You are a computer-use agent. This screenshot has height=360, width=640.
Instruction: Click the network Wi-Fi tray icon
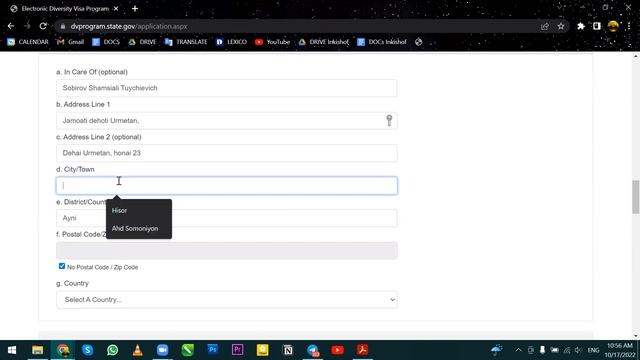(567, 350)
